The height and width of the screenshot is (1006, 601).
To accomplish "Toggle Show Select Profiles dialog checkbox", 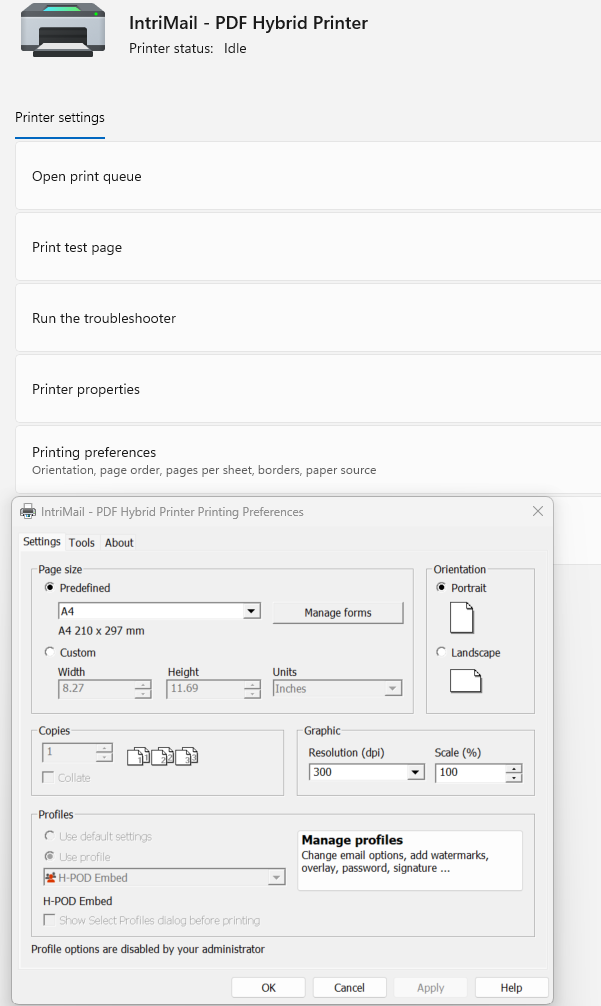I will (49, 919).
